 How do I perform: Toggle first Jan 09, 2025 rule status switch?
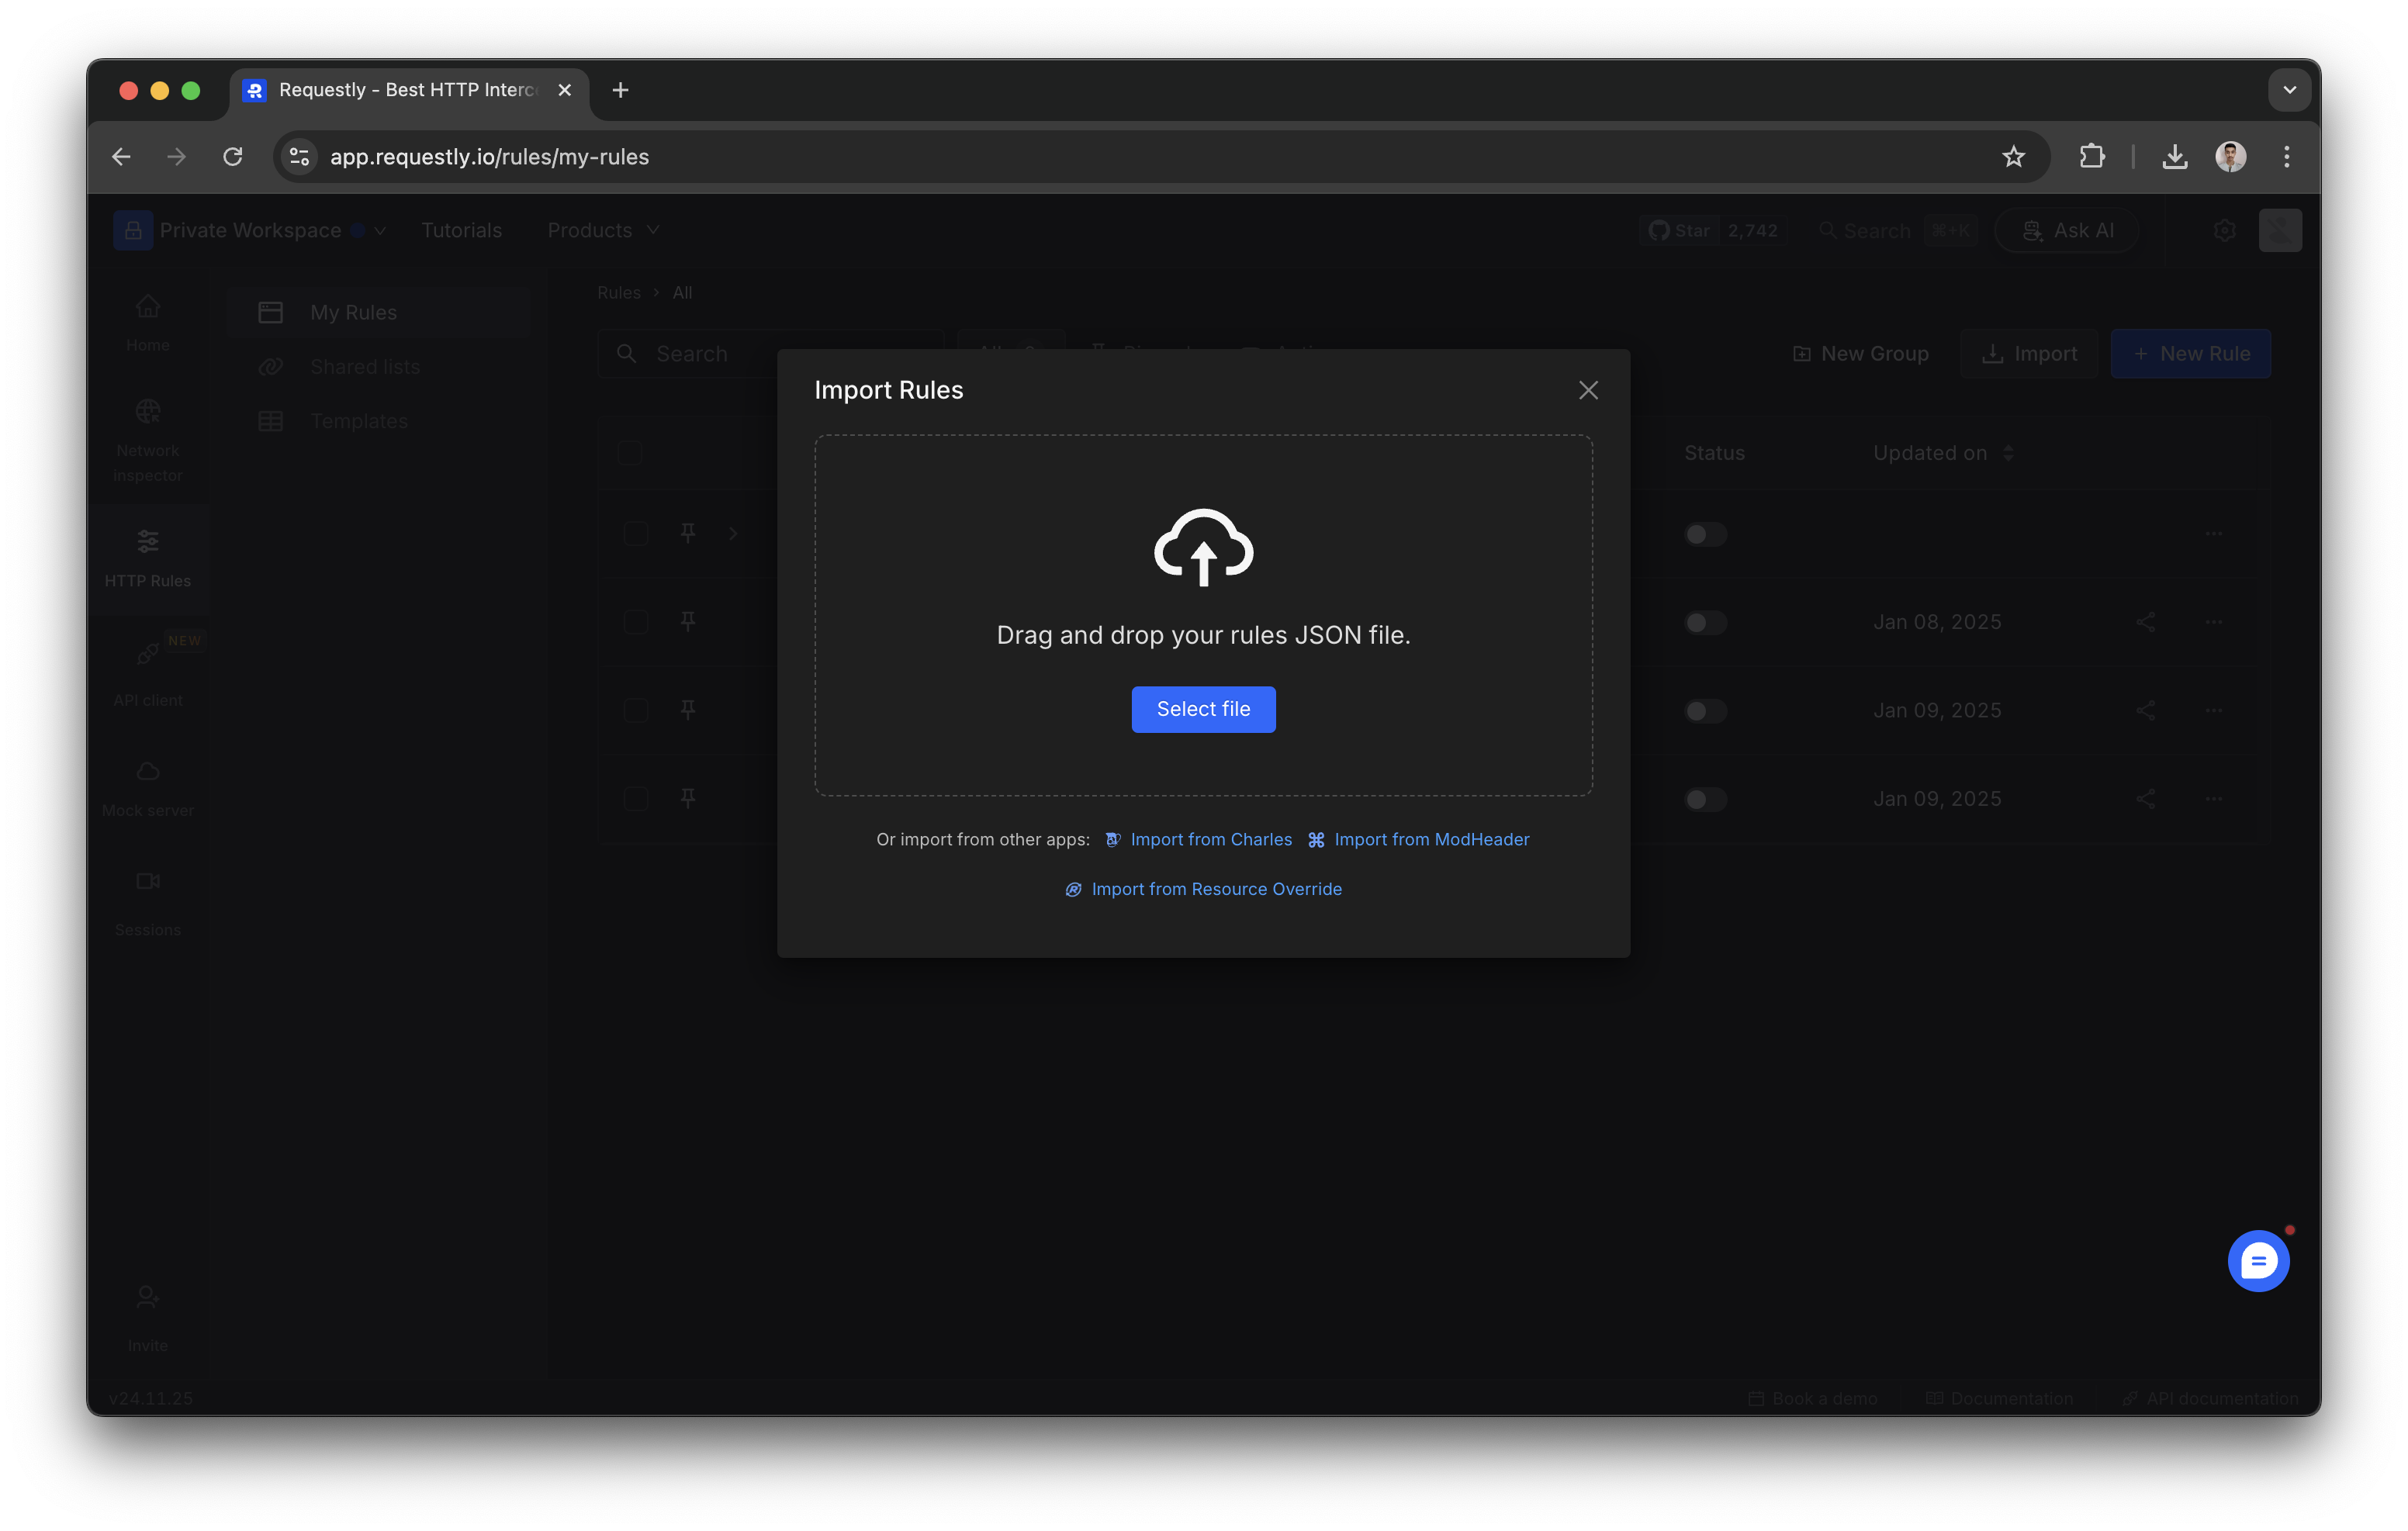tap(1704, 711)
